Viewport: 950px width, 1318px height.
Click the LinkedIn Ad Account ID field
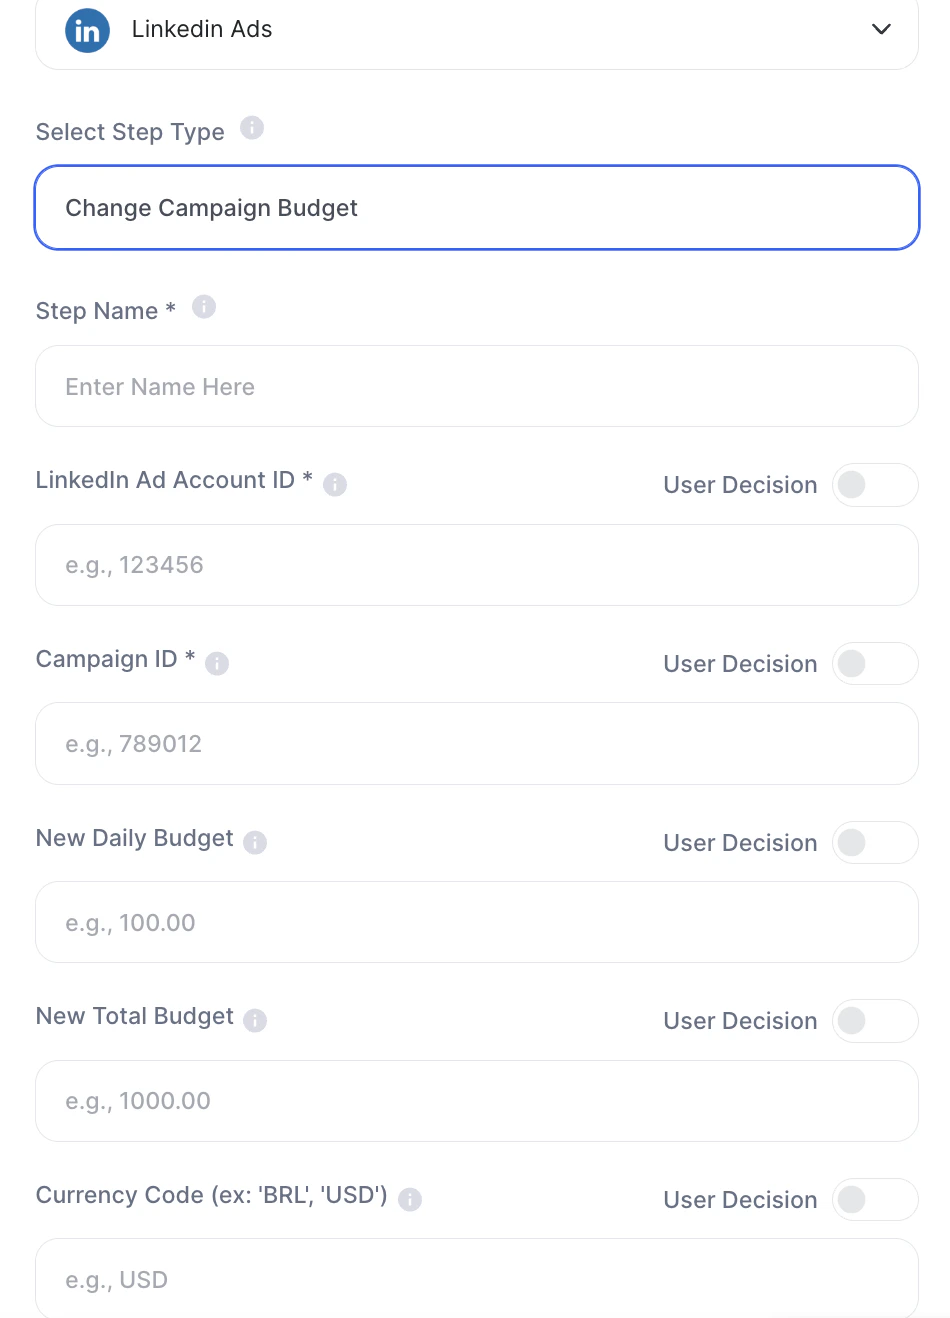coord(476,565)
